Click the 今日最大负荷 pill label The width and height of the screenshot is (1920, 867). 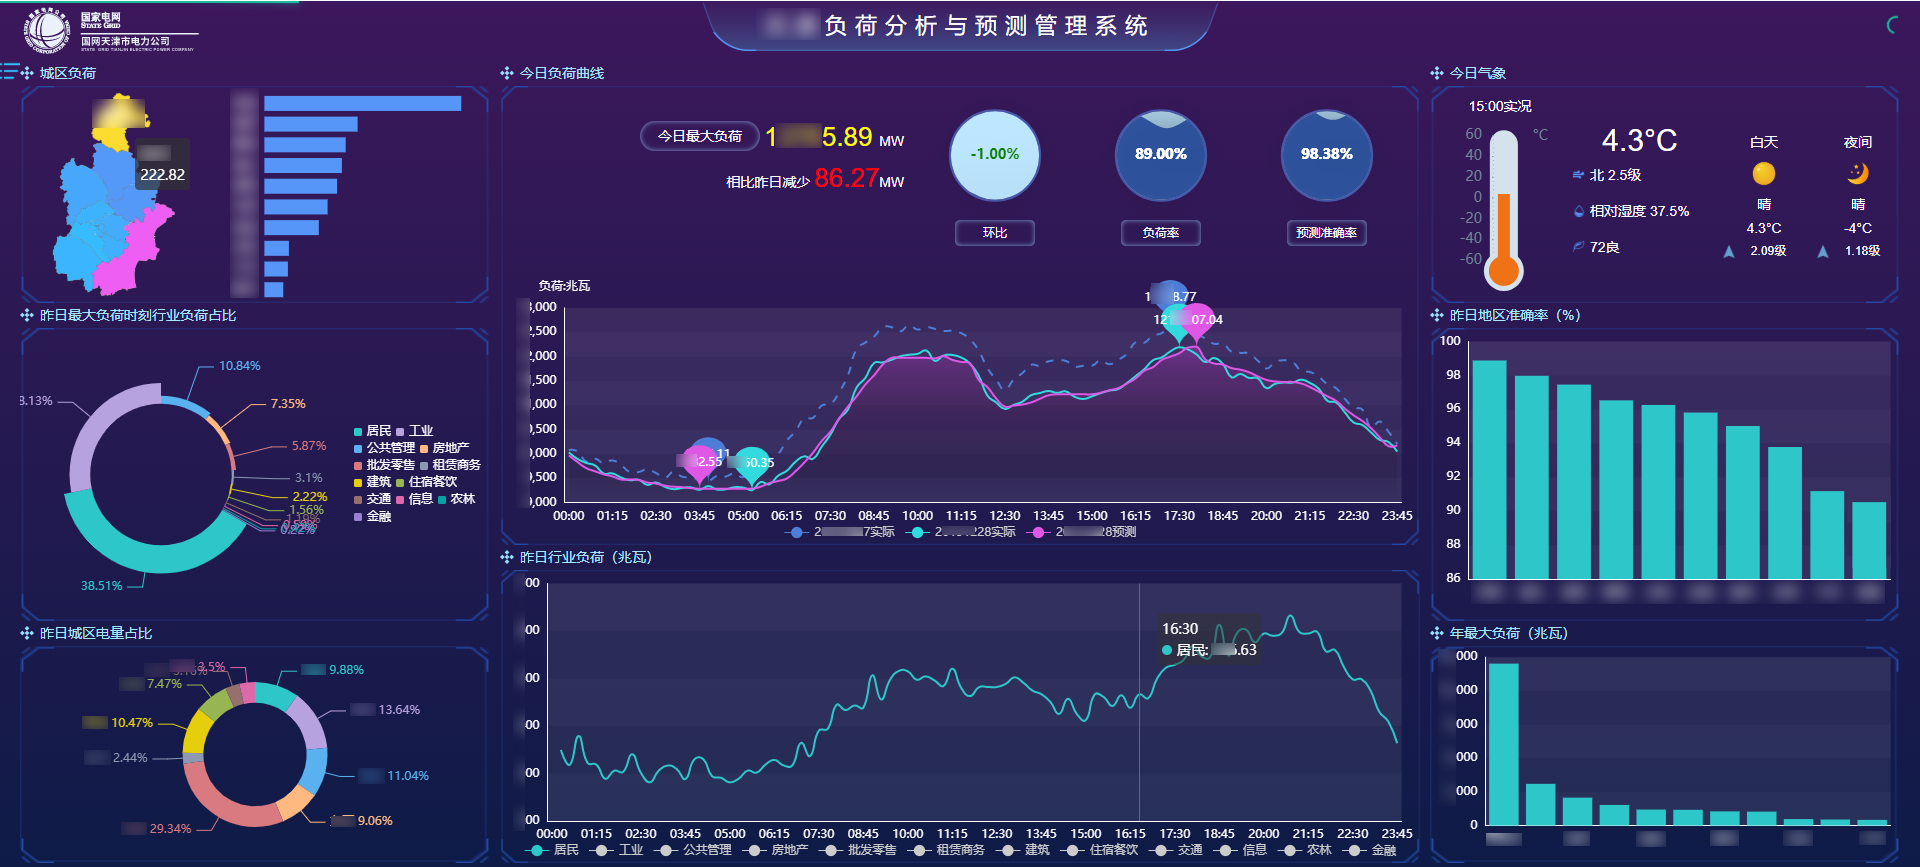699,136
